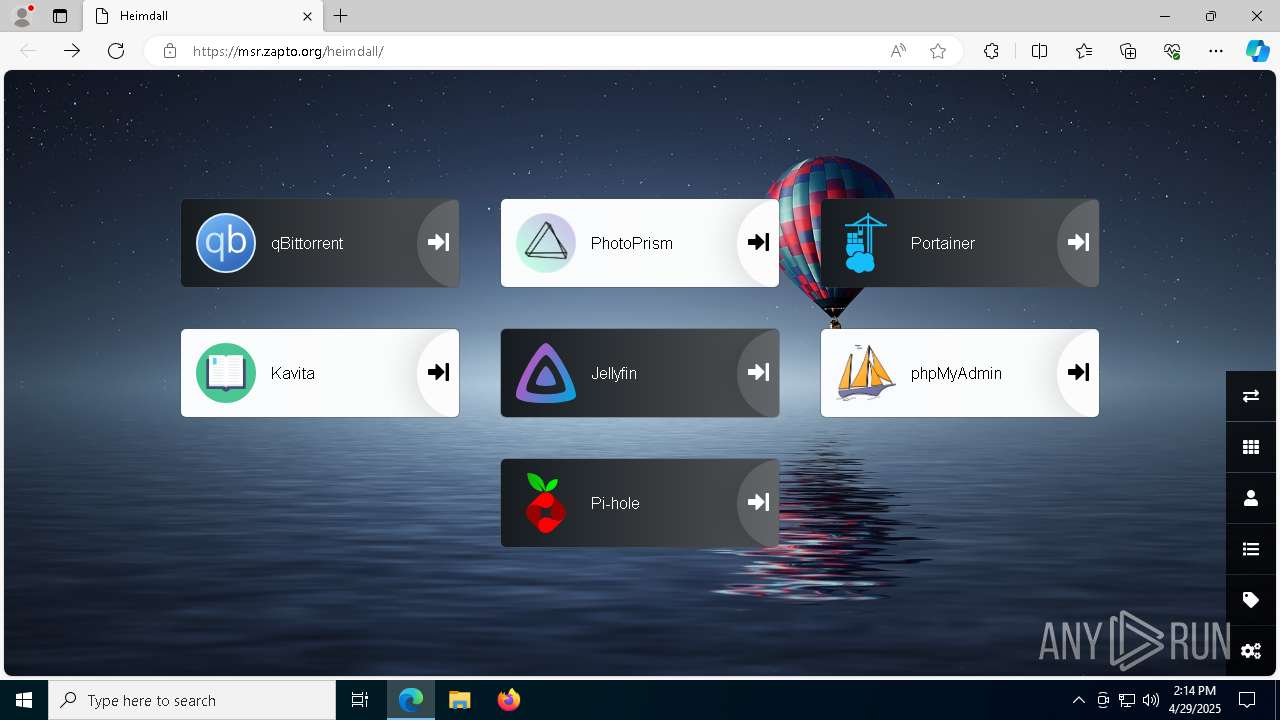Open Task View on the taskbar
The height and width of the screenshot is (720, 1280).
360,700
